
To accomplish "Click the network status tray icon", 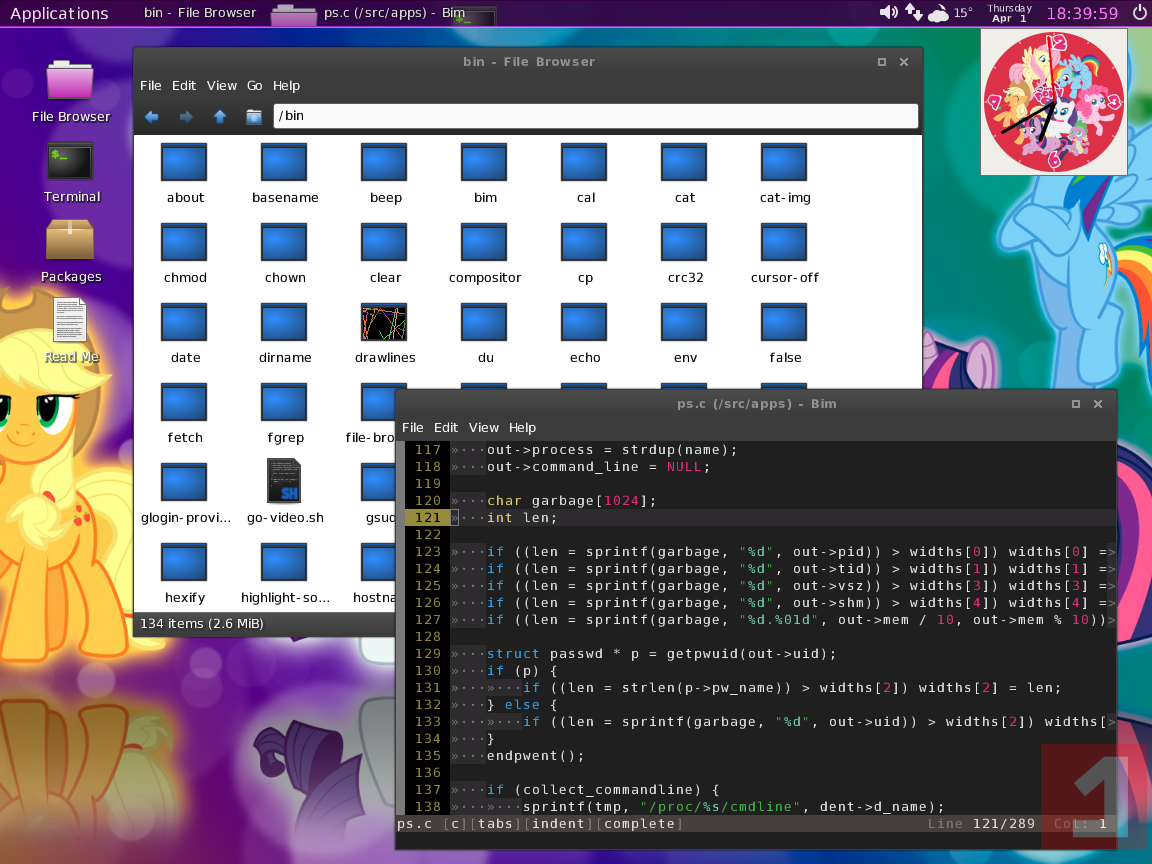I will (914, 13).
